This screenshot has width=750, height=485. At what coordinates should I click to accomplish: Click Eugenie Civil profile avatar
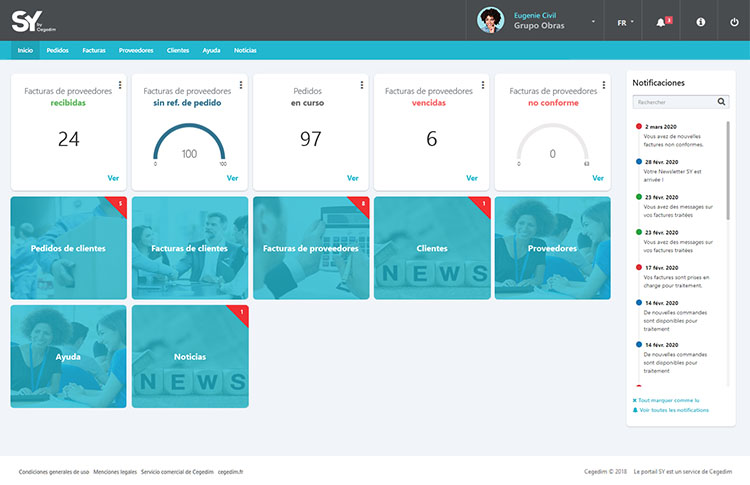491,20
